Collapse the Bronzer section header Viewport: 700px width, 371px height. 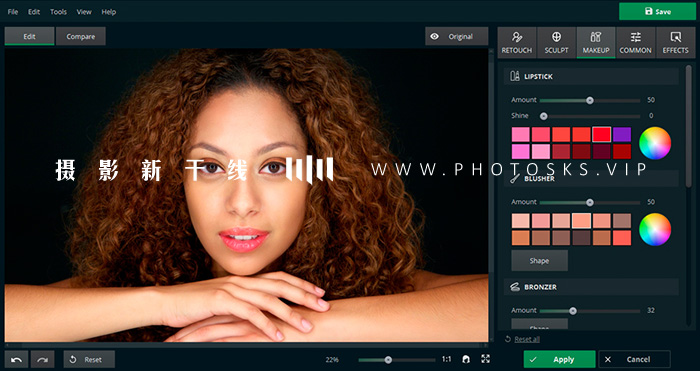(592, 287)
